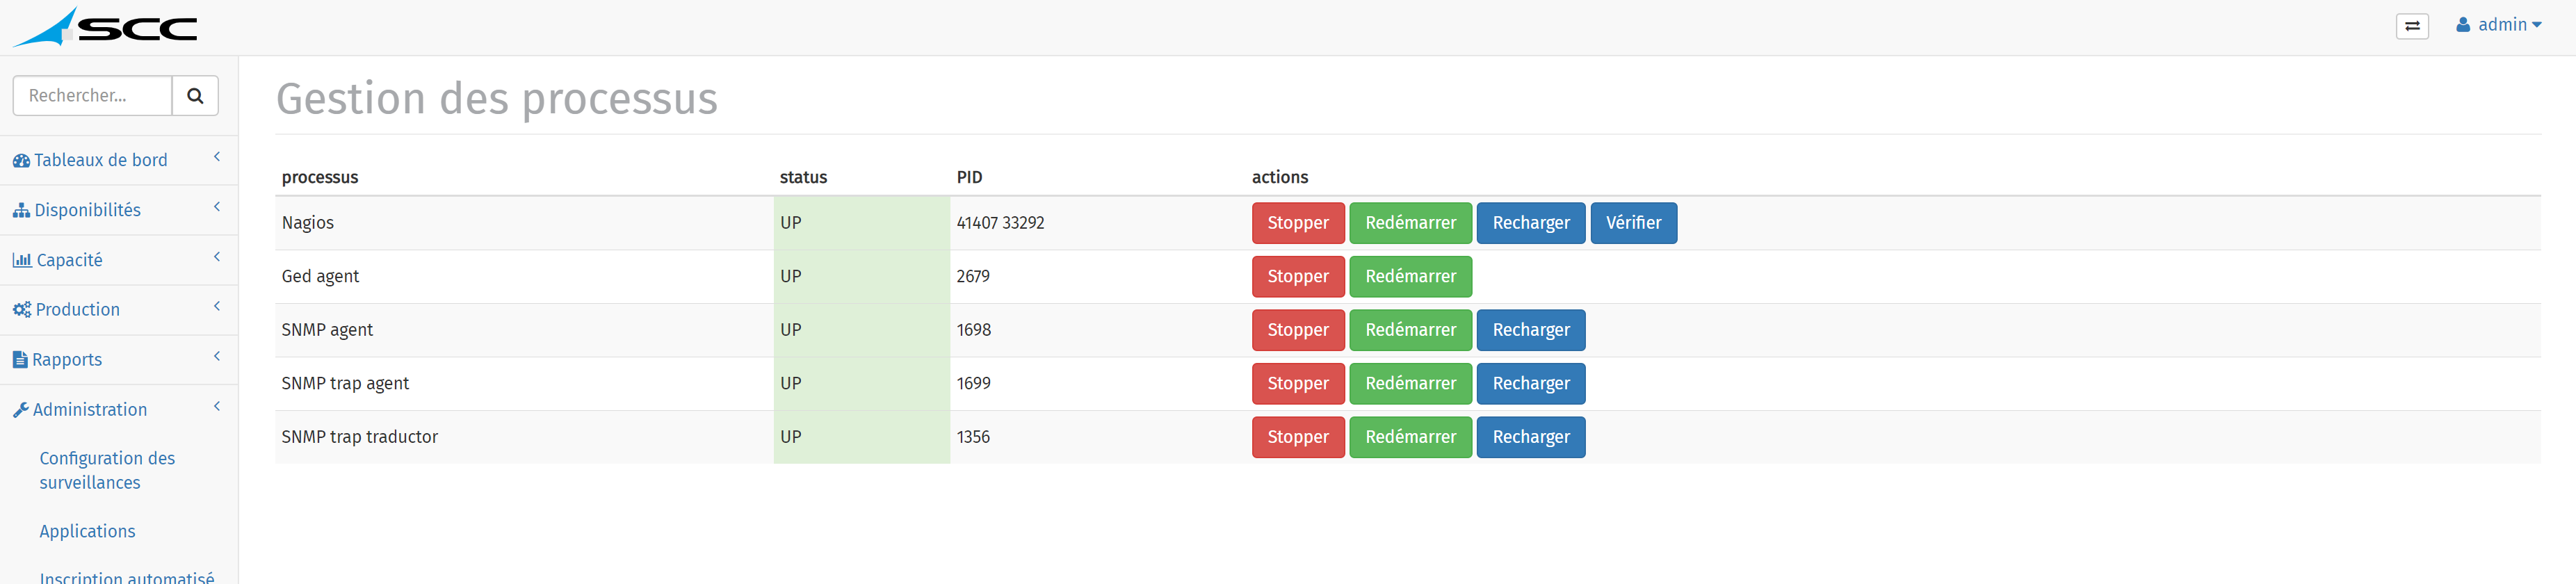Toggle the sidebar with the swap-arrows icon
Viewport: 2576px width, 584px height.
pyautogui.click(x=2412, y=26)
